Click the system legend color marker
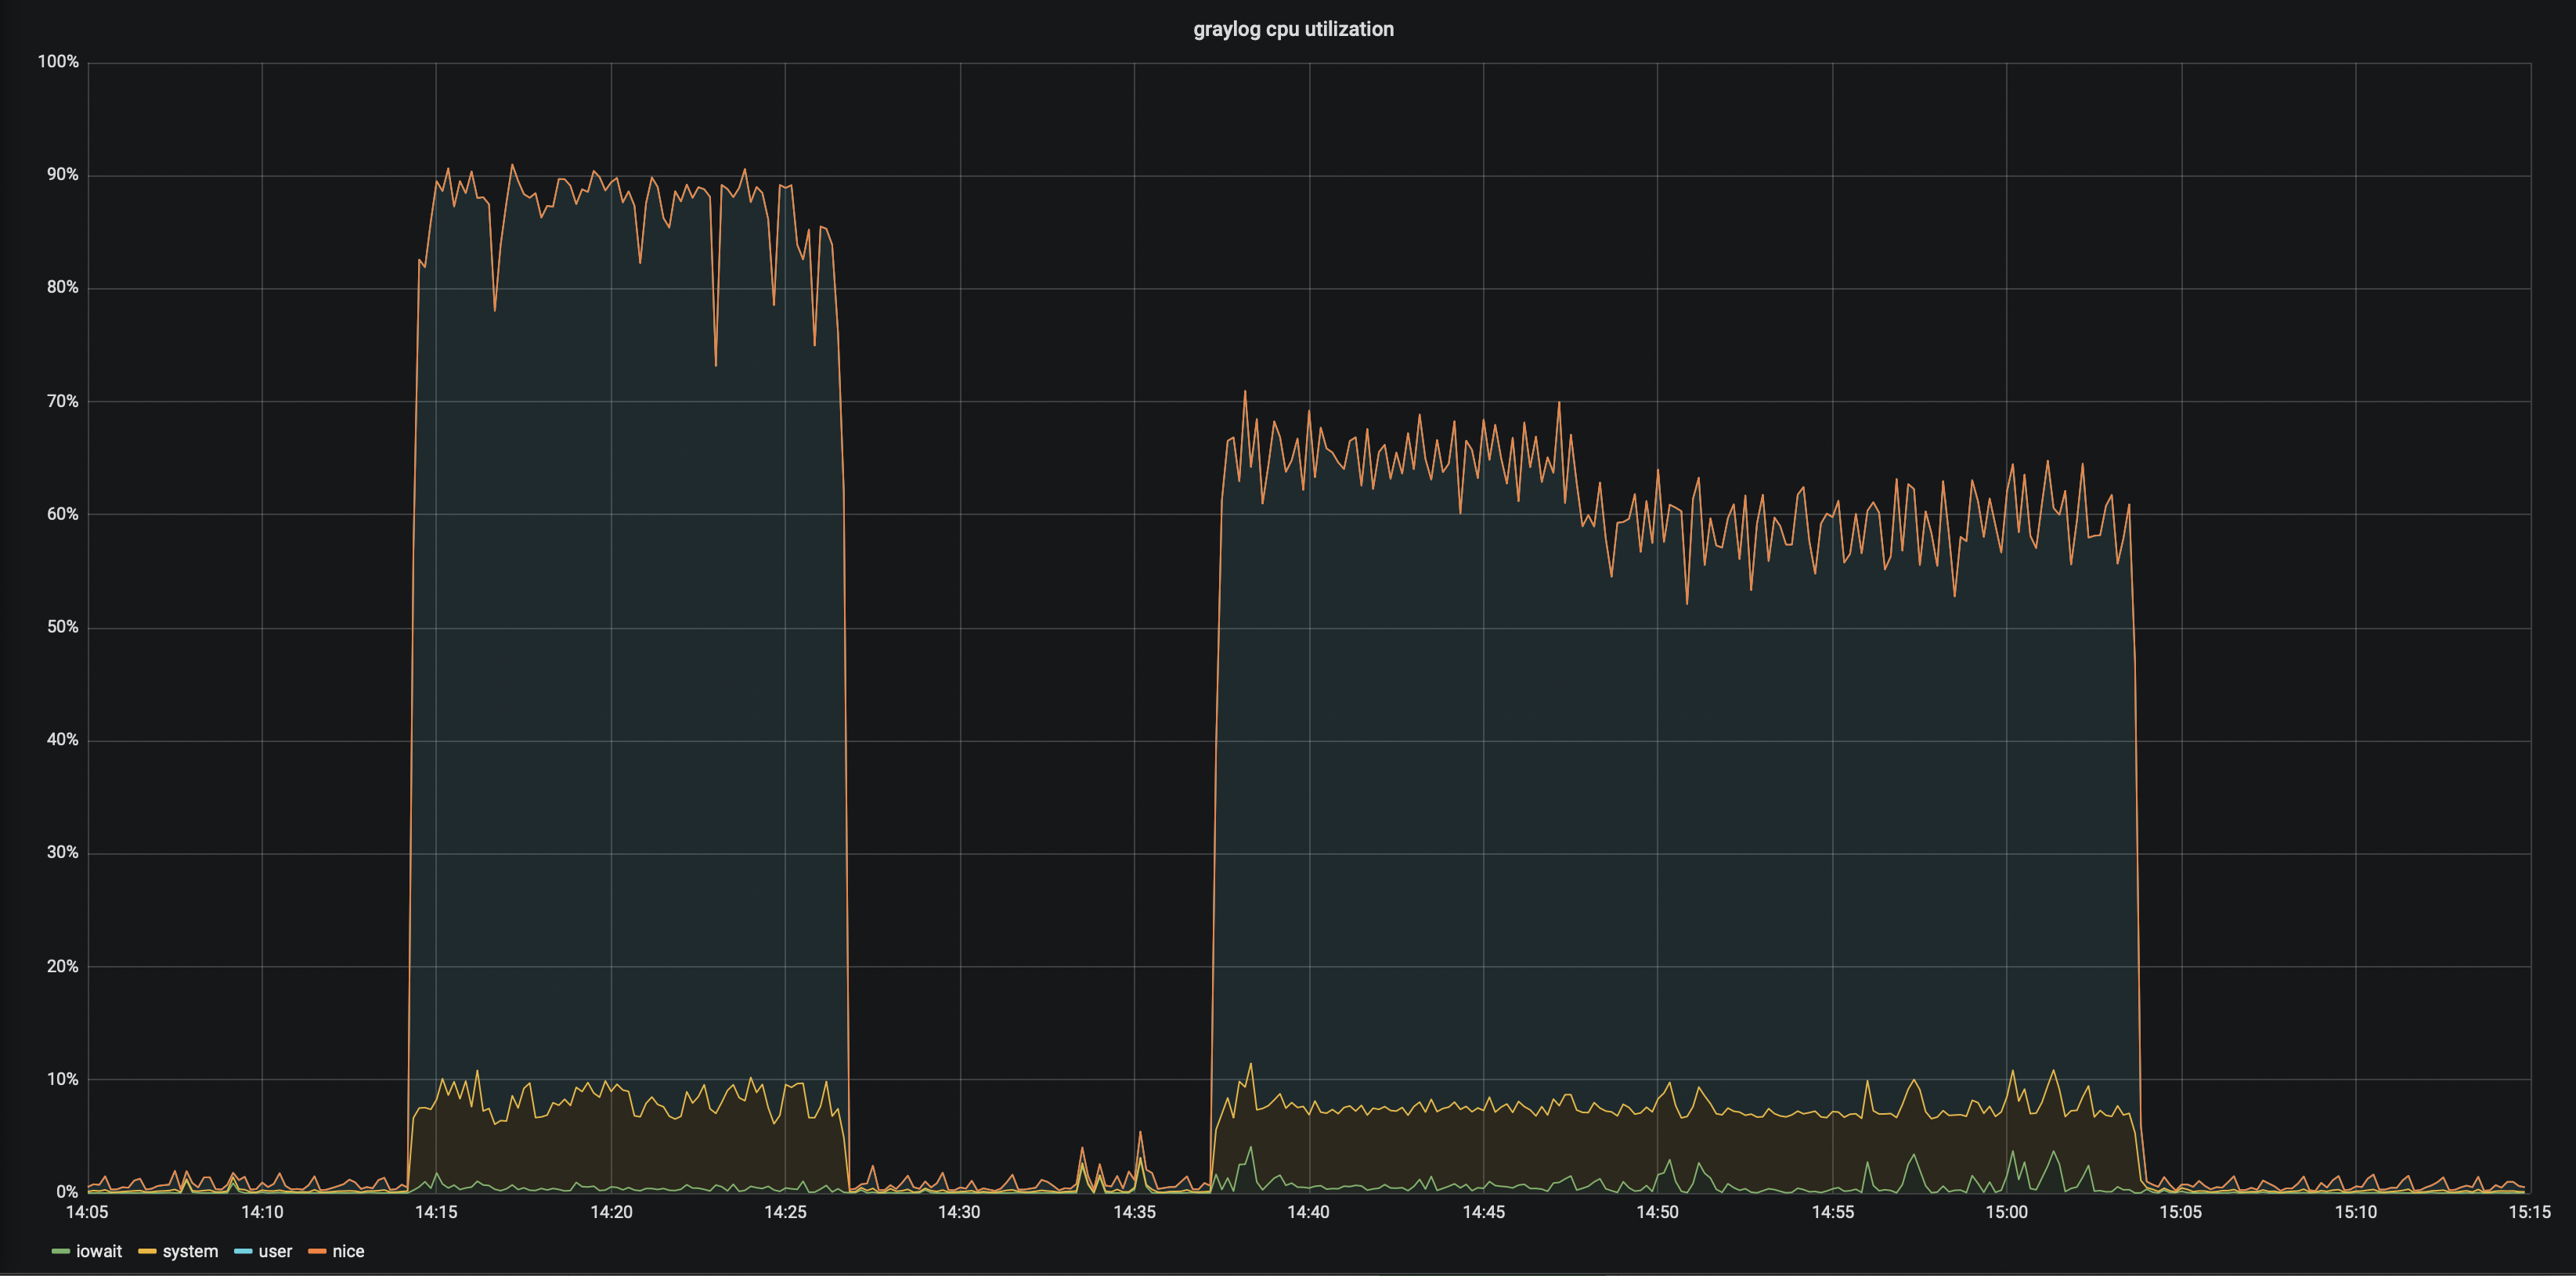The width and height of the screenshot is (2576, 1276). tap(147, 1251)
